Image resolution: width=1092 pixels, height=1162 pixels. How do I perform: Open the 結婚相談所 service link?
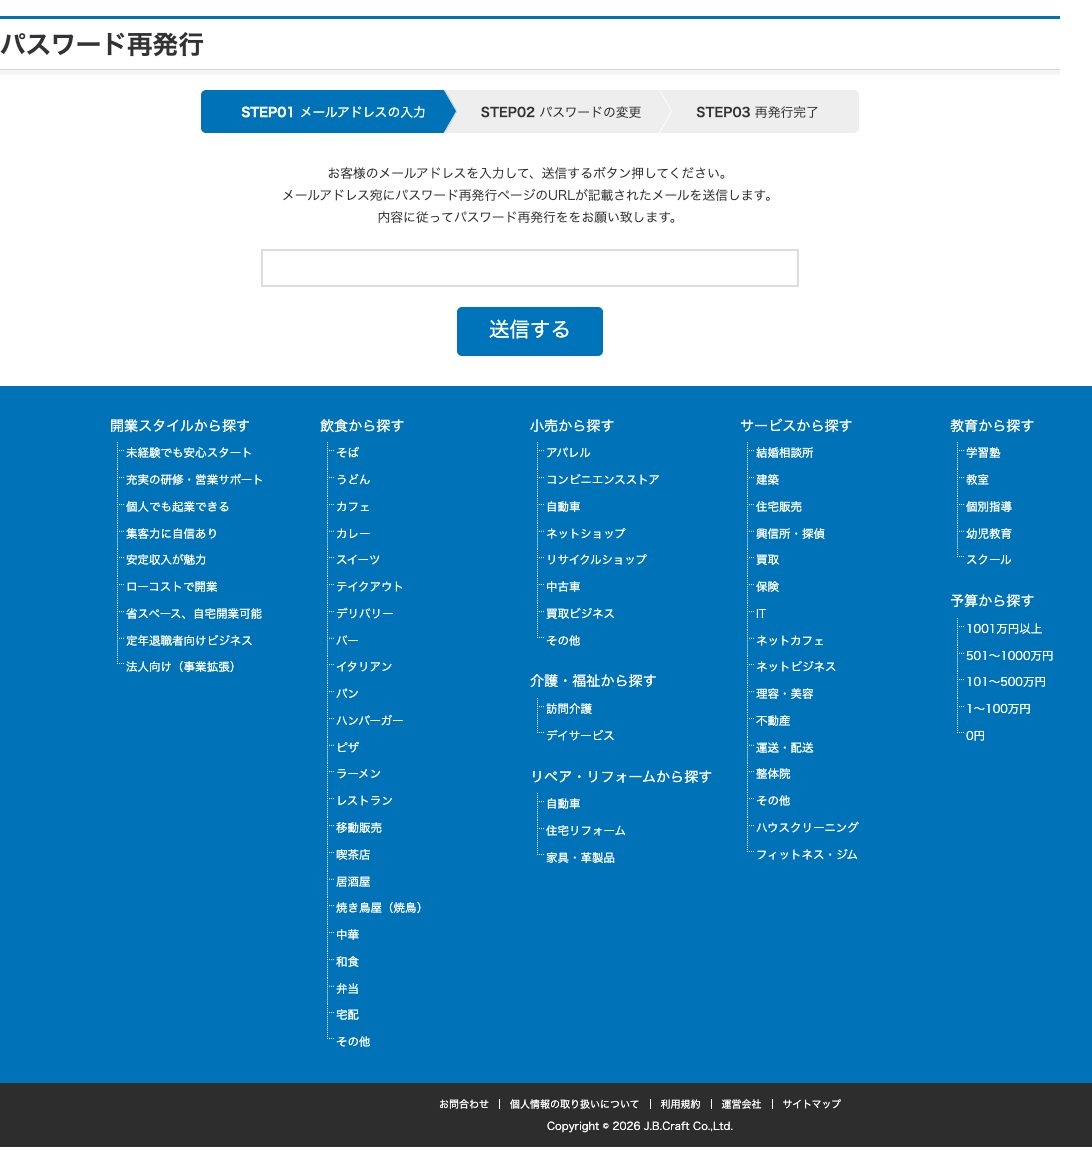(x=785, y=452)
